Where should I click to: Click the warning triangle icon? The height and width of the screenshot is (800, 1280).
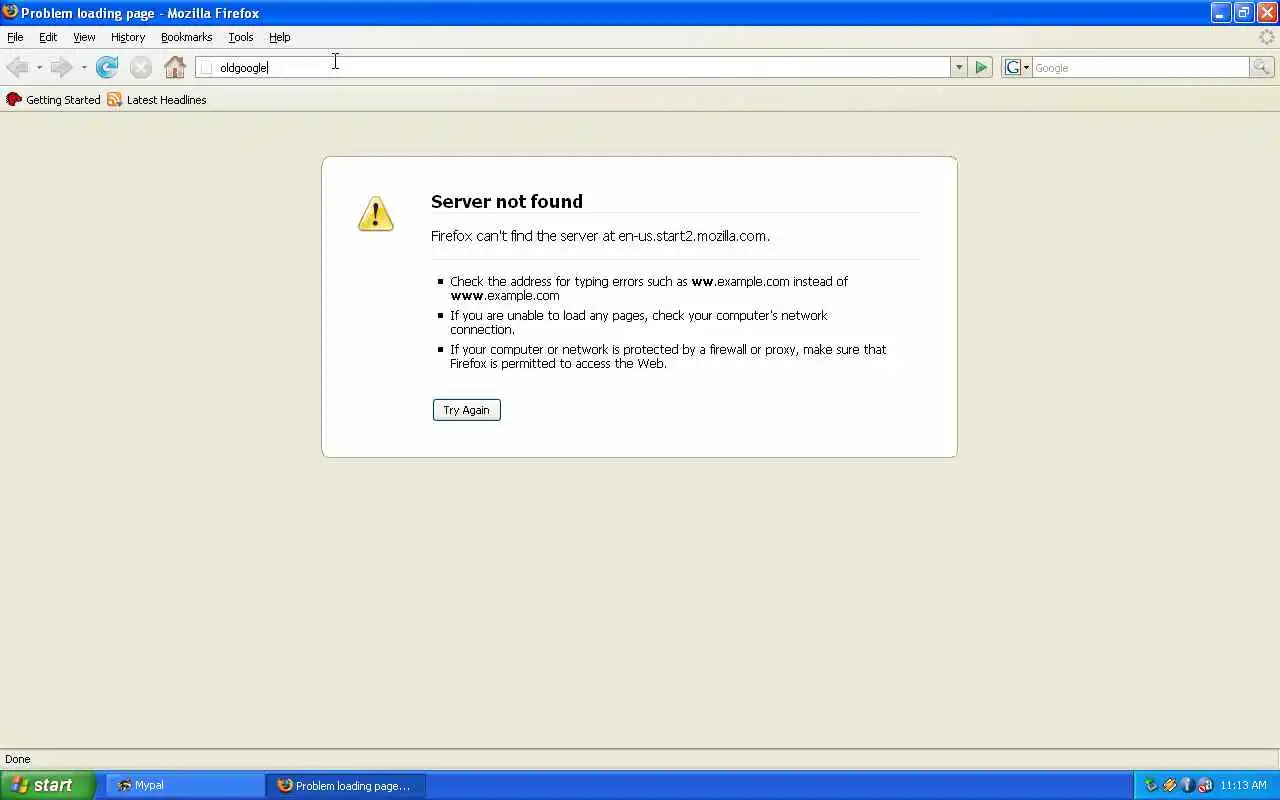(x=376, y=214)
